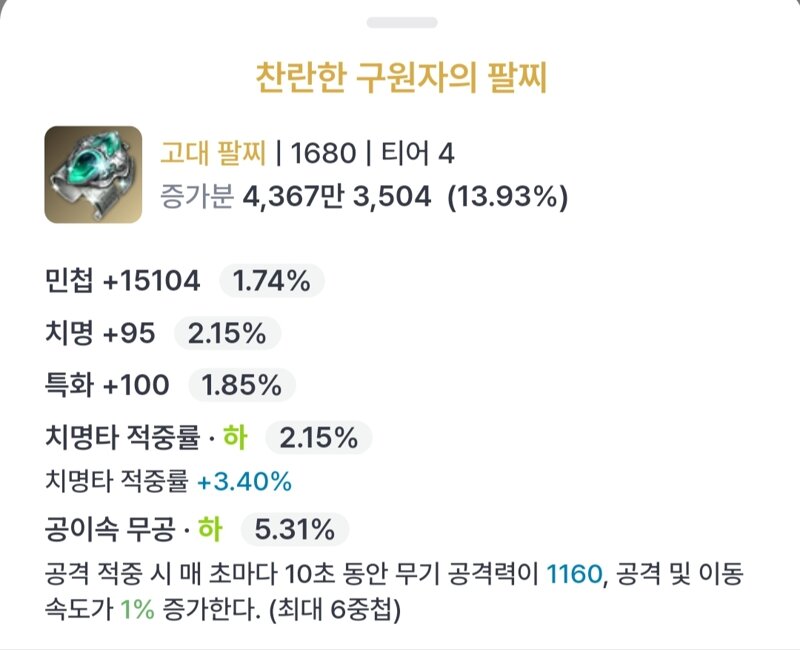This screenshot has height=650, width=800.
Task: Click the 티어 4 label
Action: (418, 153)
